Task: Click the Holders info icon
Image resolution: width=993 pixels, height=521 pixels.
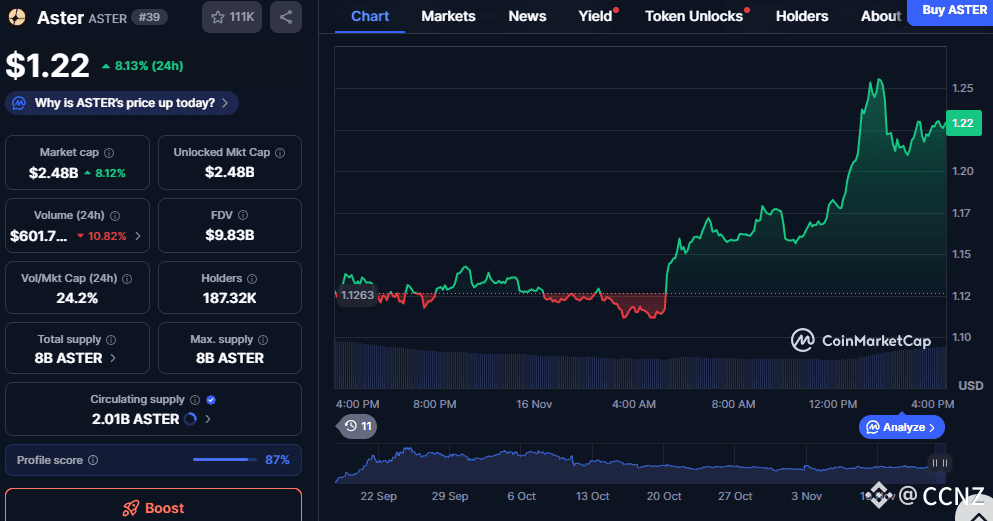Action: click(x=251, y=279)
